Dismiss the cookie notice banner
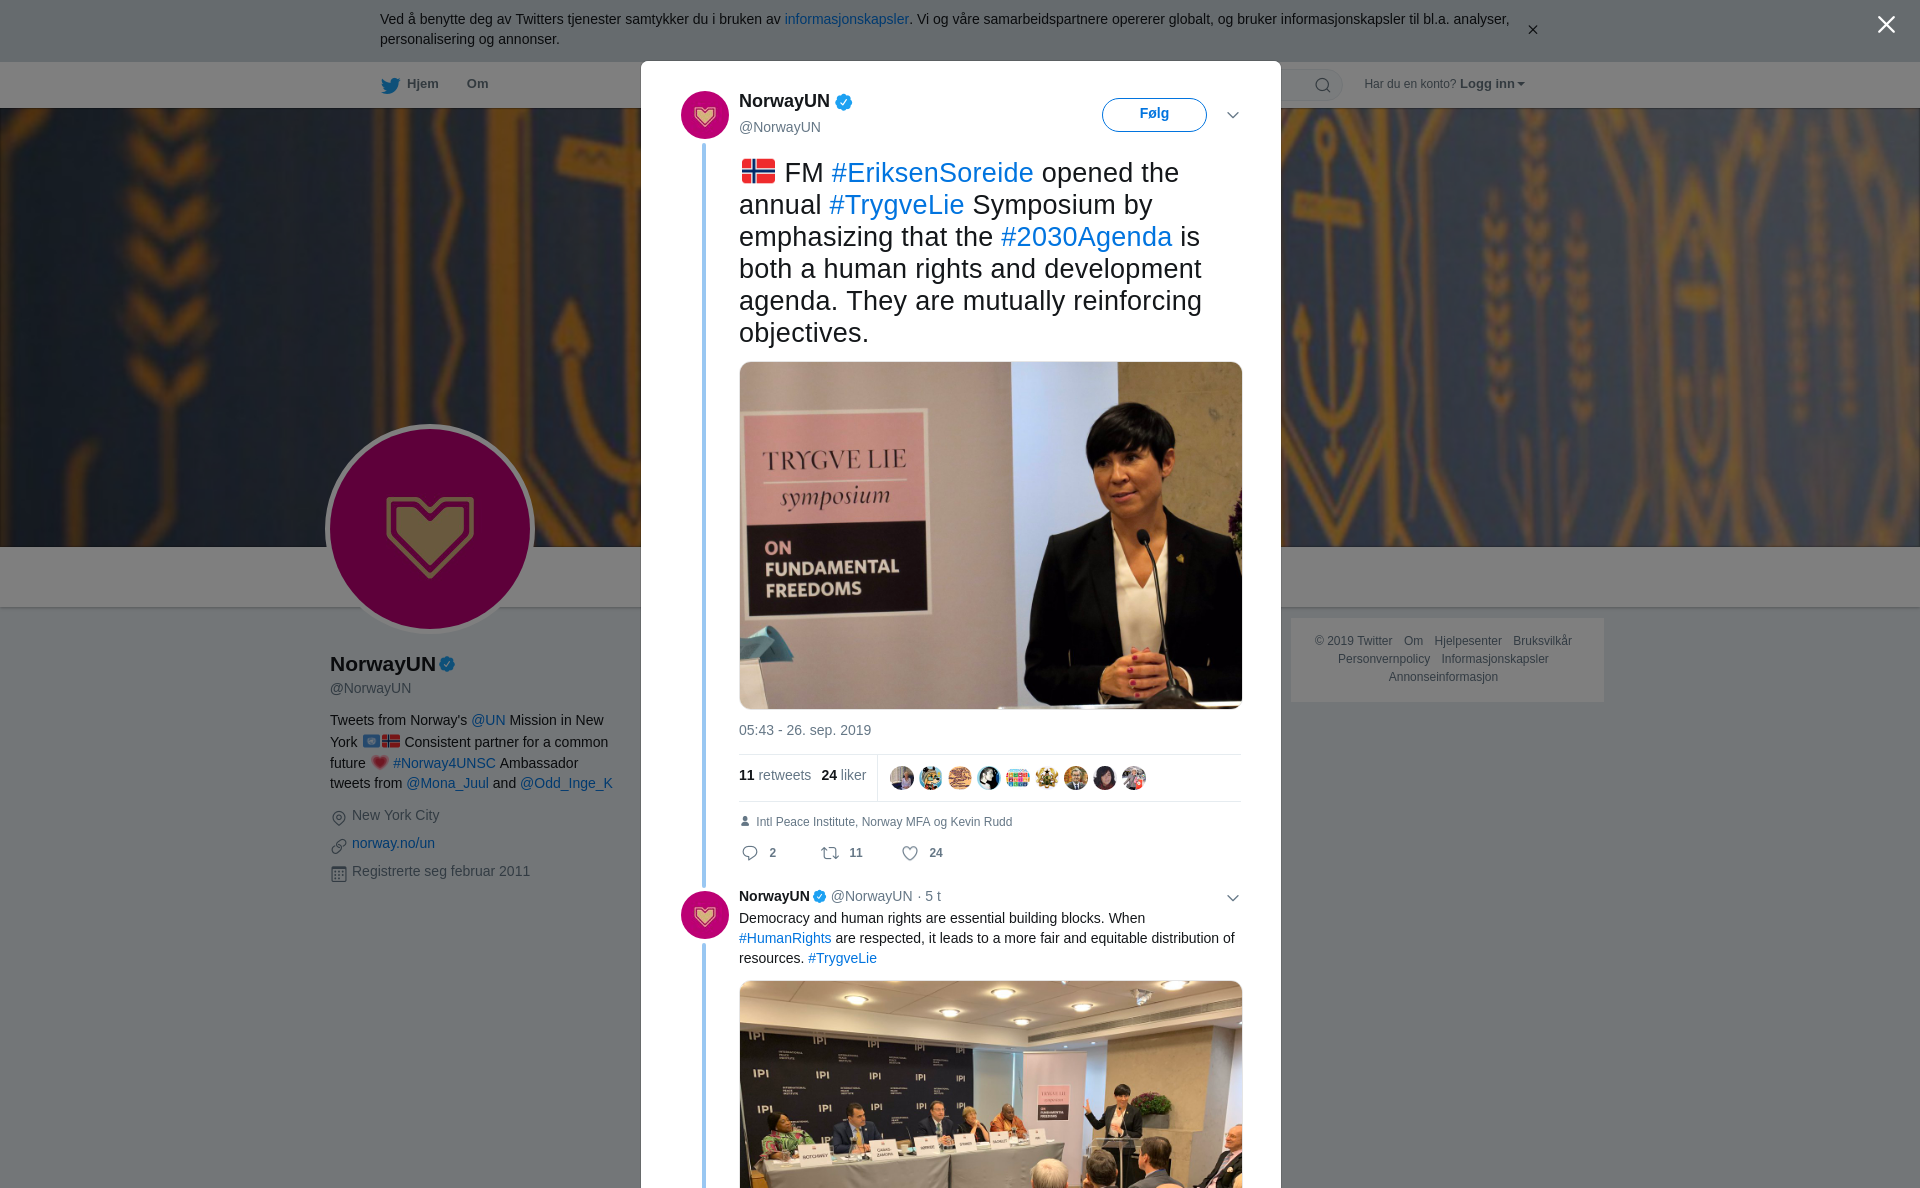This screenshot has height=1188, width=1920. point(1532,30)
